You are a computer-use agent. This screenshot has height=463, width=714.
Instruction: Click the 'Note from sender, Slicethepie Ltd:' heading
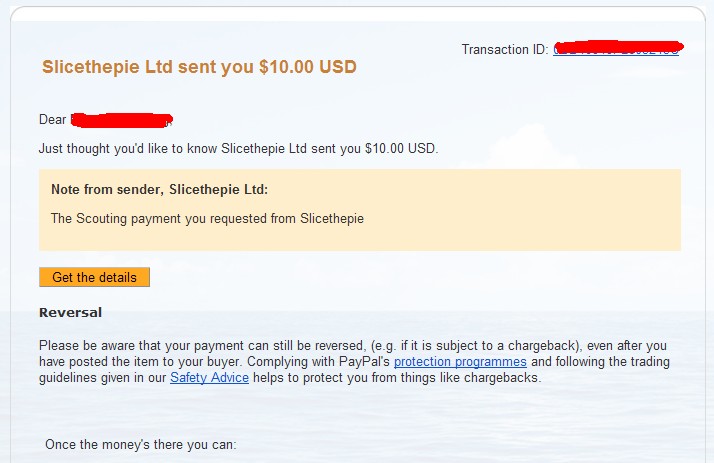pyautogui.click(x=159, y=189)
